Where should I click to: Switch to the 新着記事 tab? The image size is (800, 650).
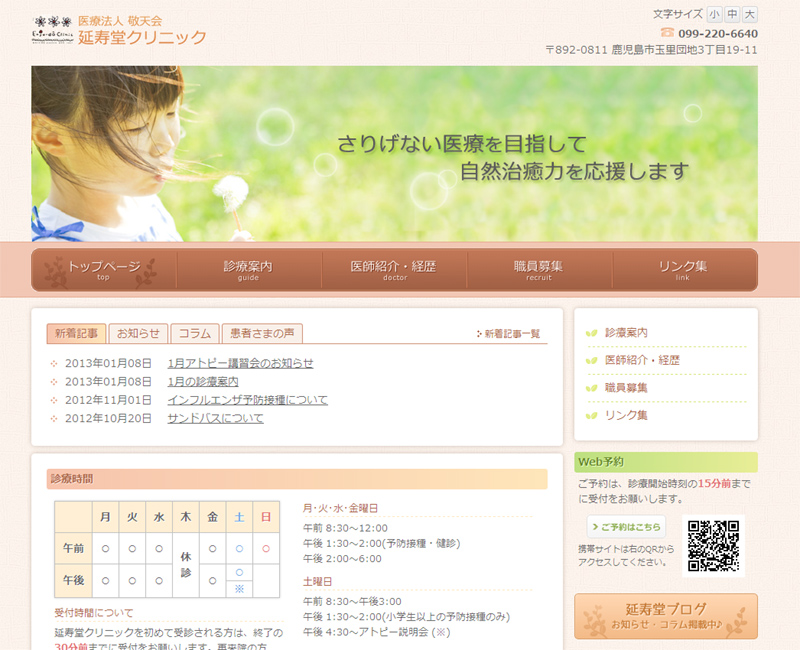pyautogui.click(x=77, y=334)
